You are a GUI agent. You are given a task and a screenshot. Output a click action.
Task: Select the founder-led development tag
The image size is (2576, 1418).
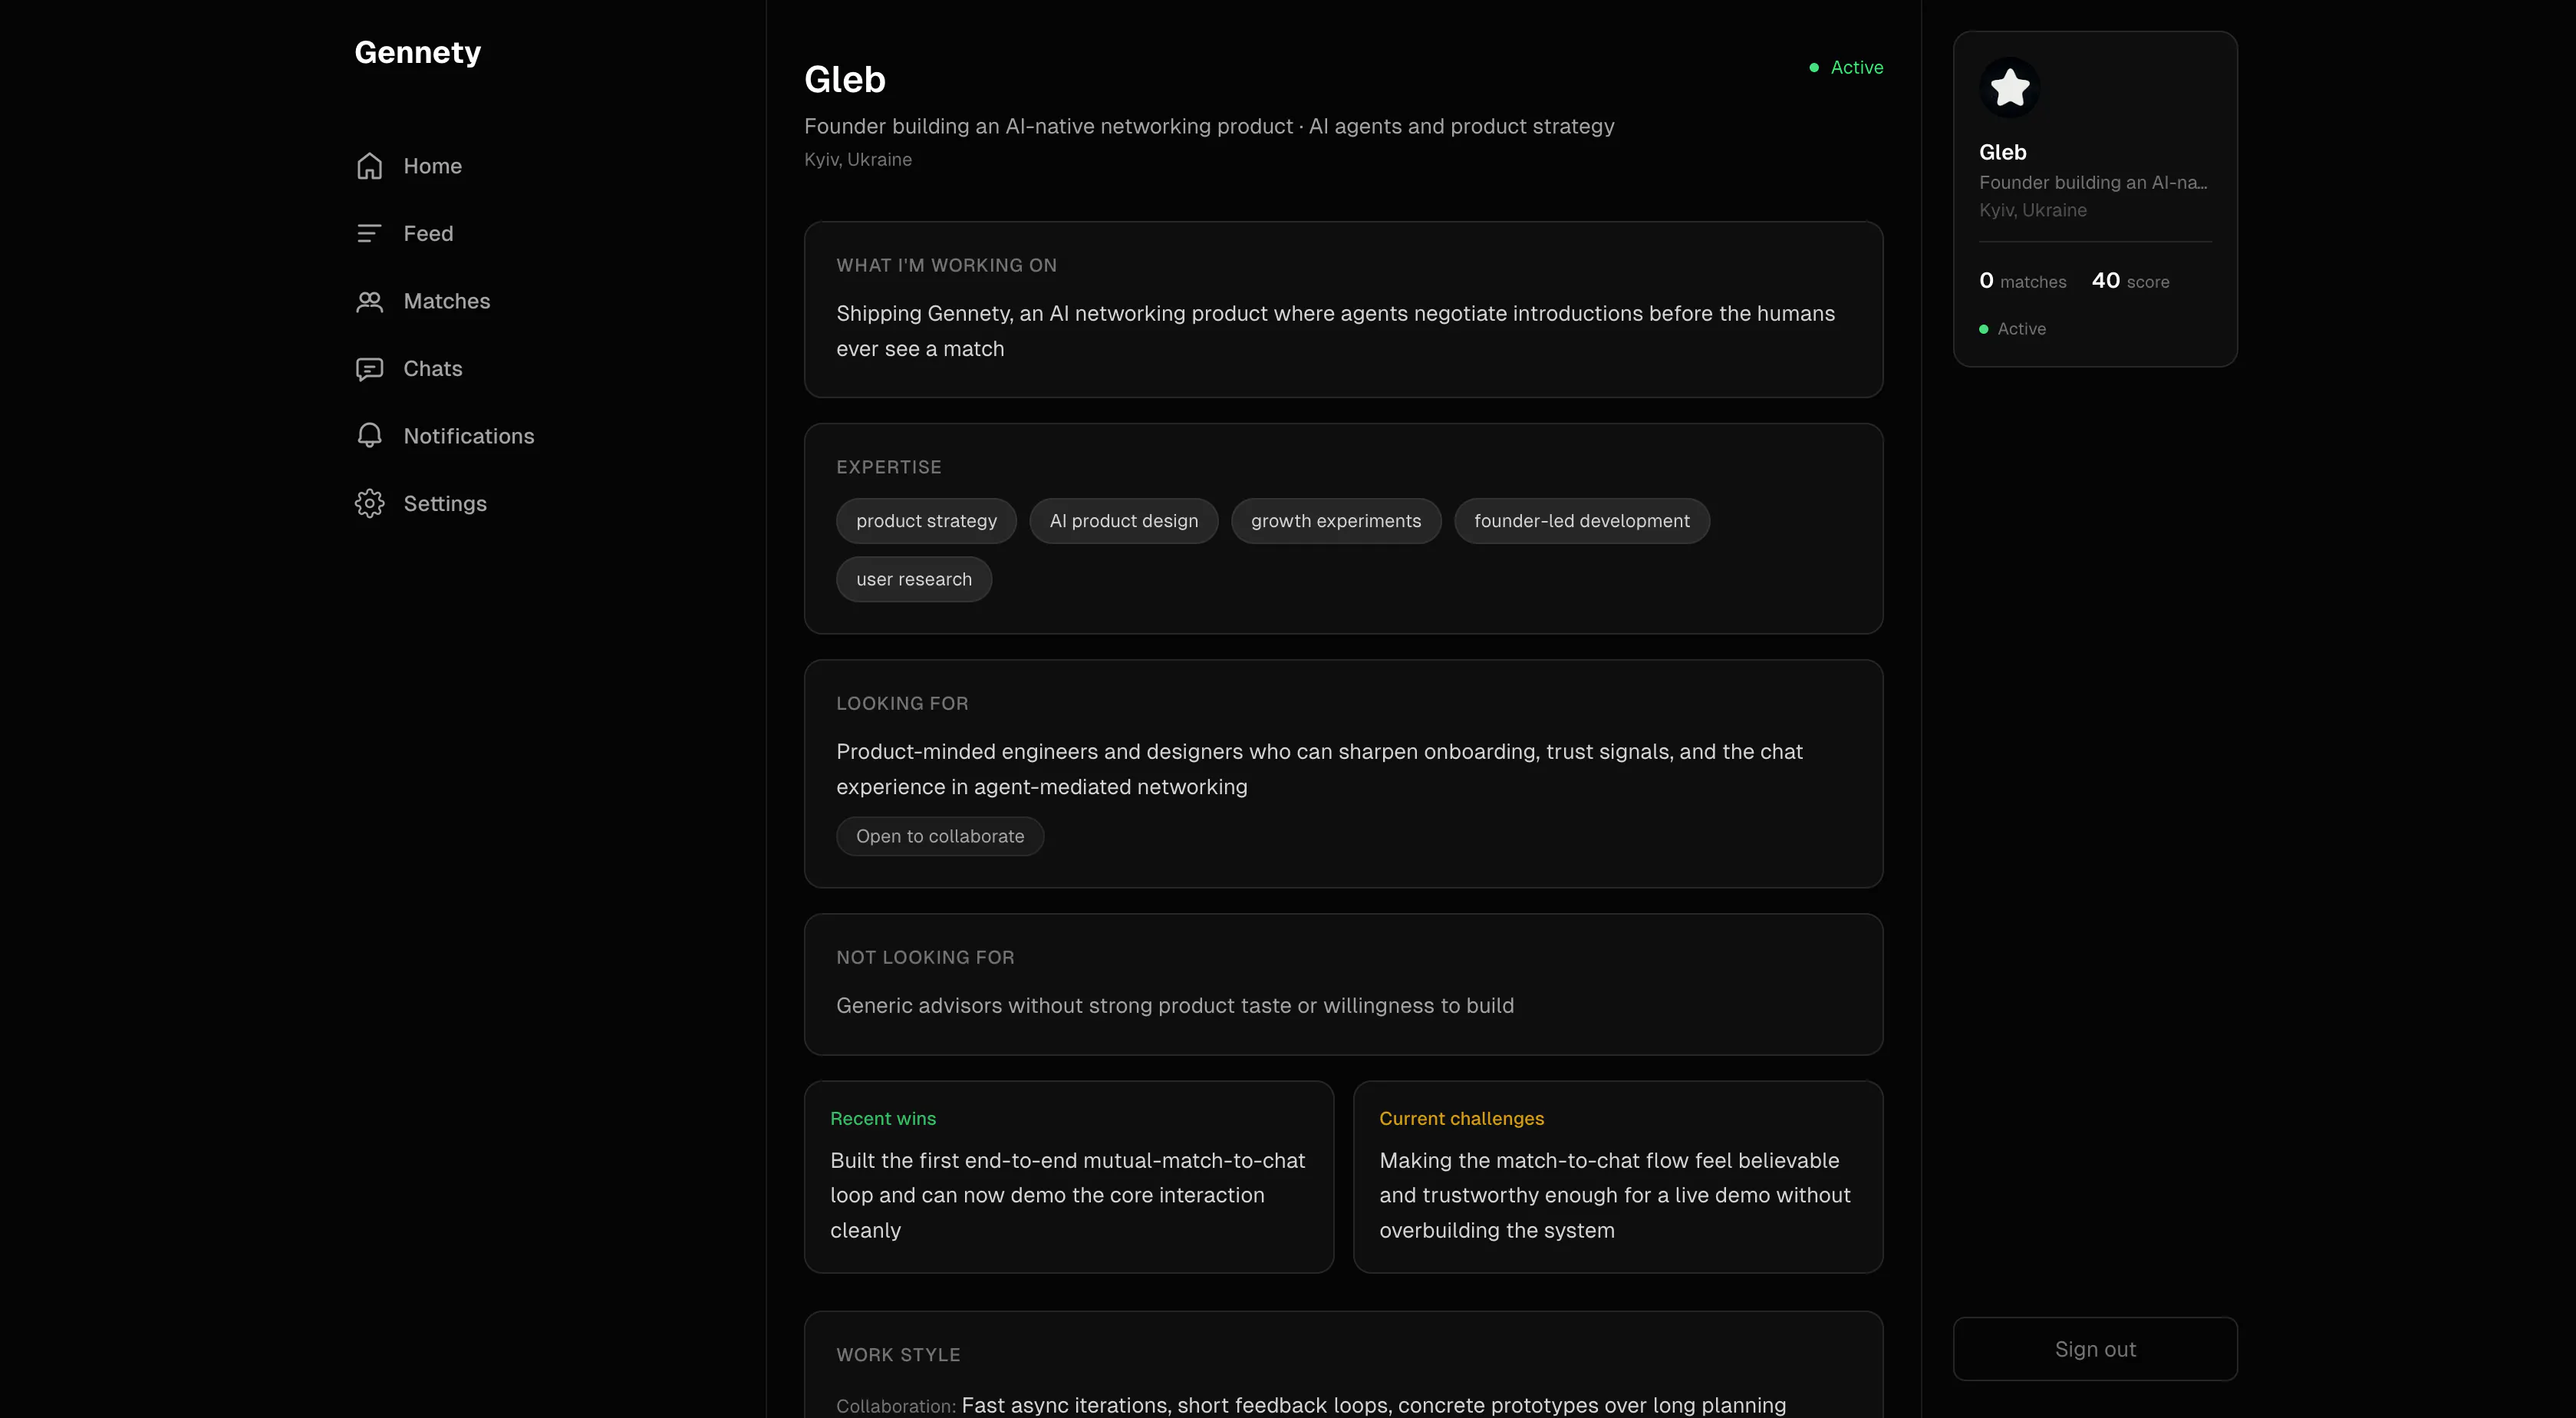(x=1582, y=521)
